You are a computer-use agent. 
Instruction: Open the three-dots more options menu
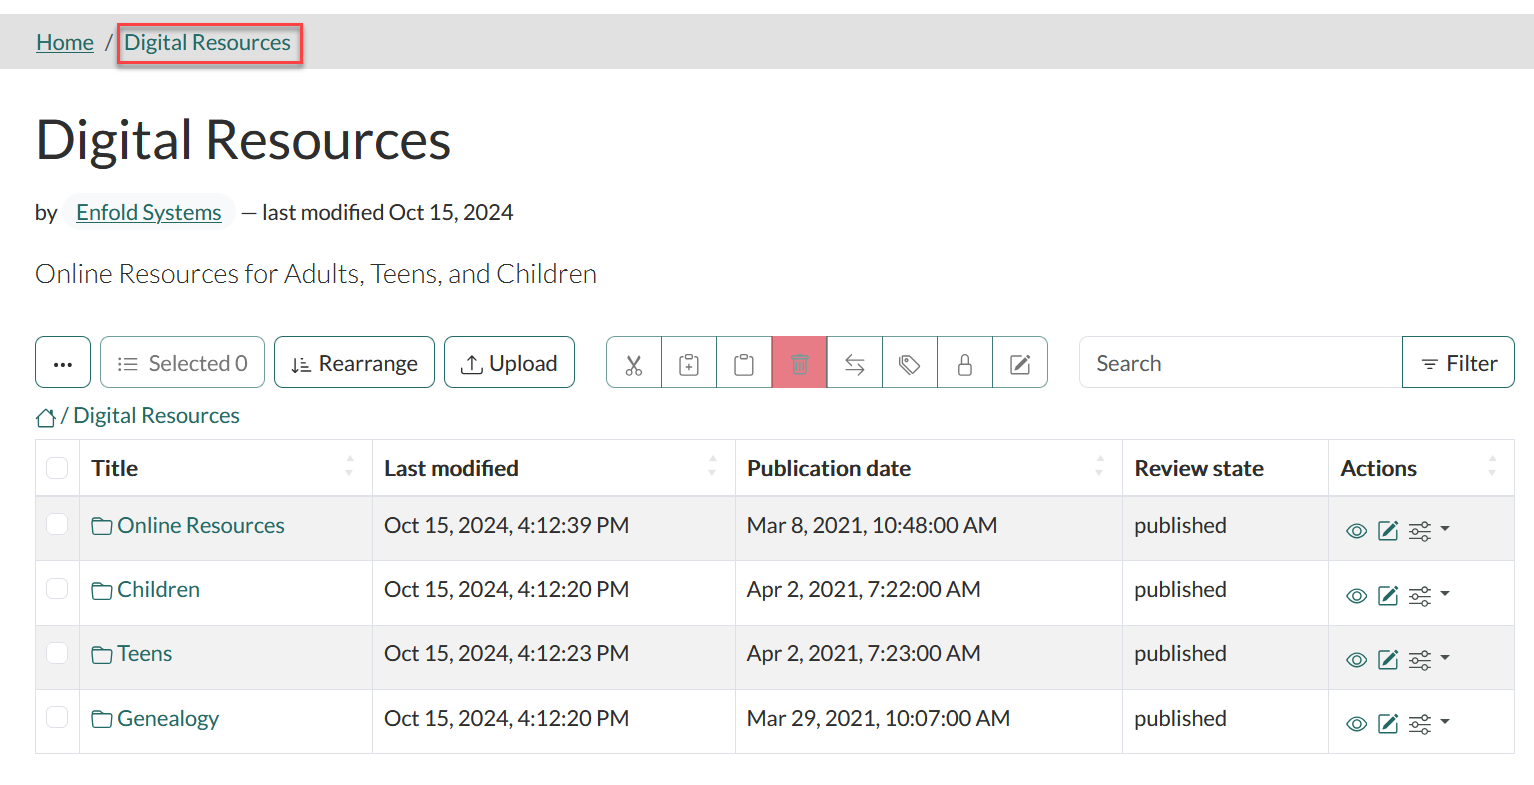(63, 363)
